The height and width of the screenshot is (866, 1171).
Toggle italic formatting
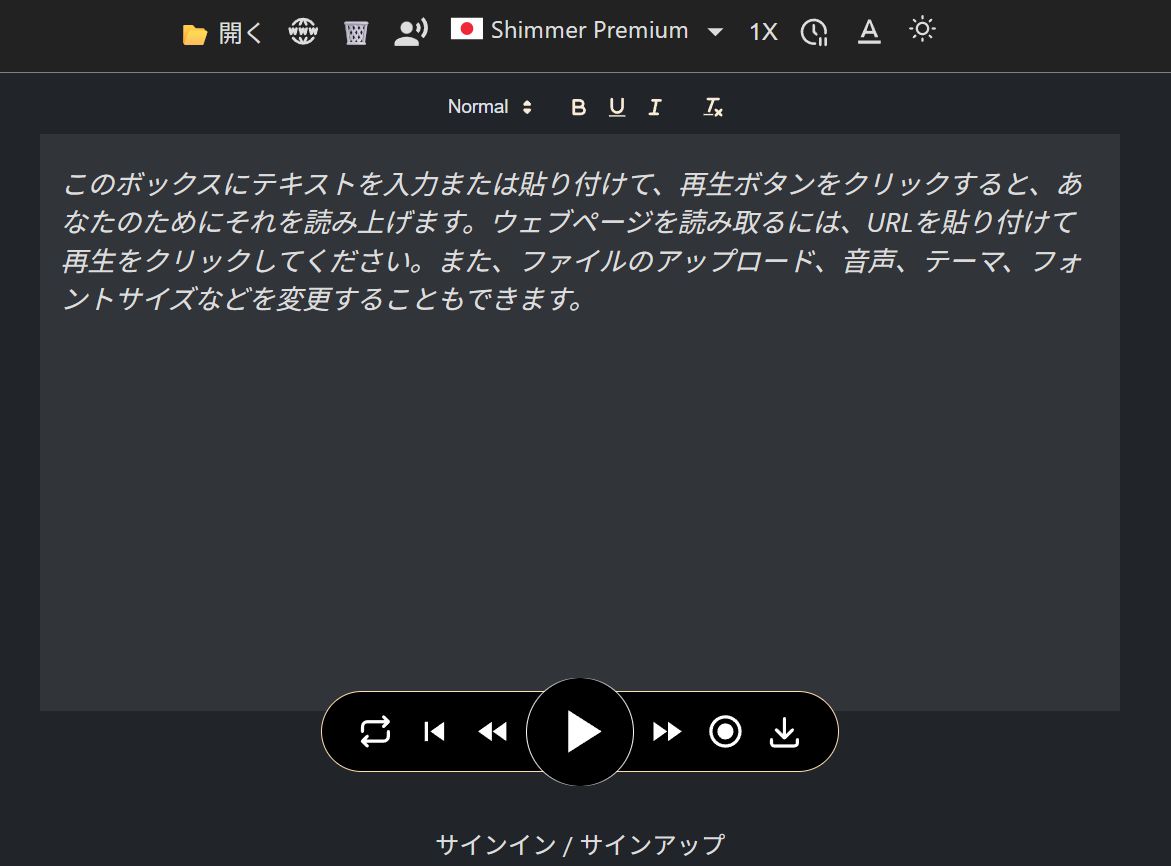point(655,108)
